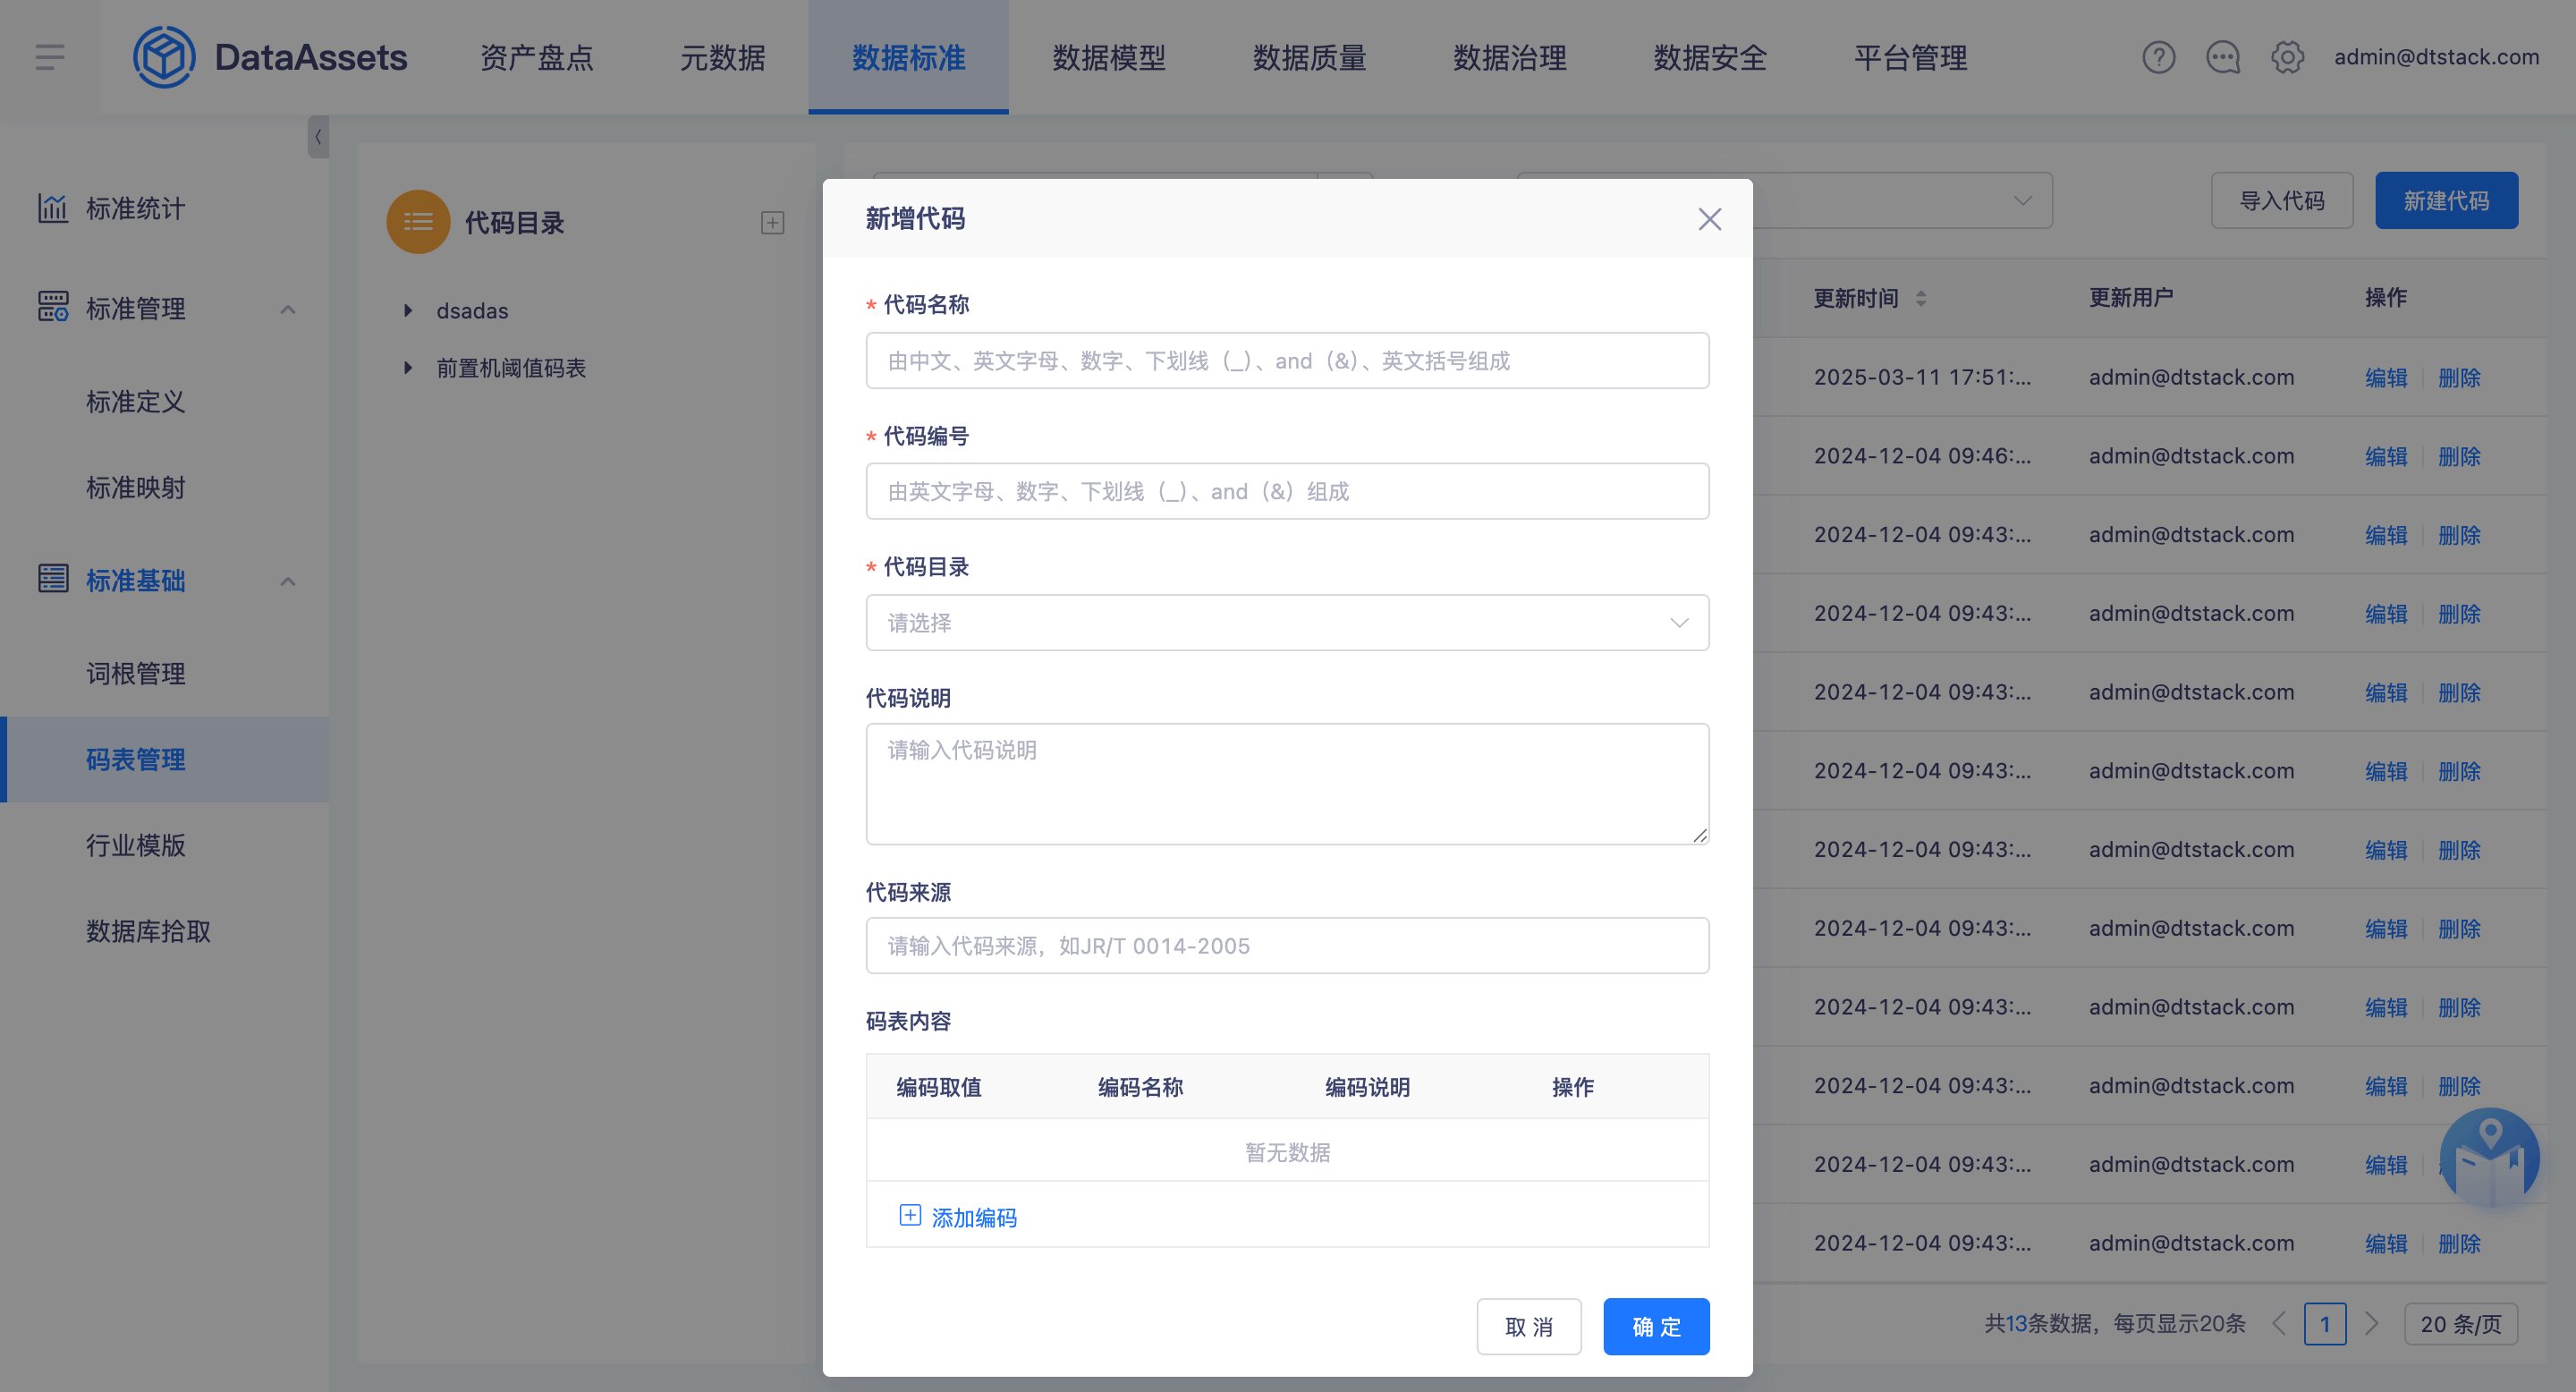
Task: Close the 新增代码 dialog
Action: 1709,219
